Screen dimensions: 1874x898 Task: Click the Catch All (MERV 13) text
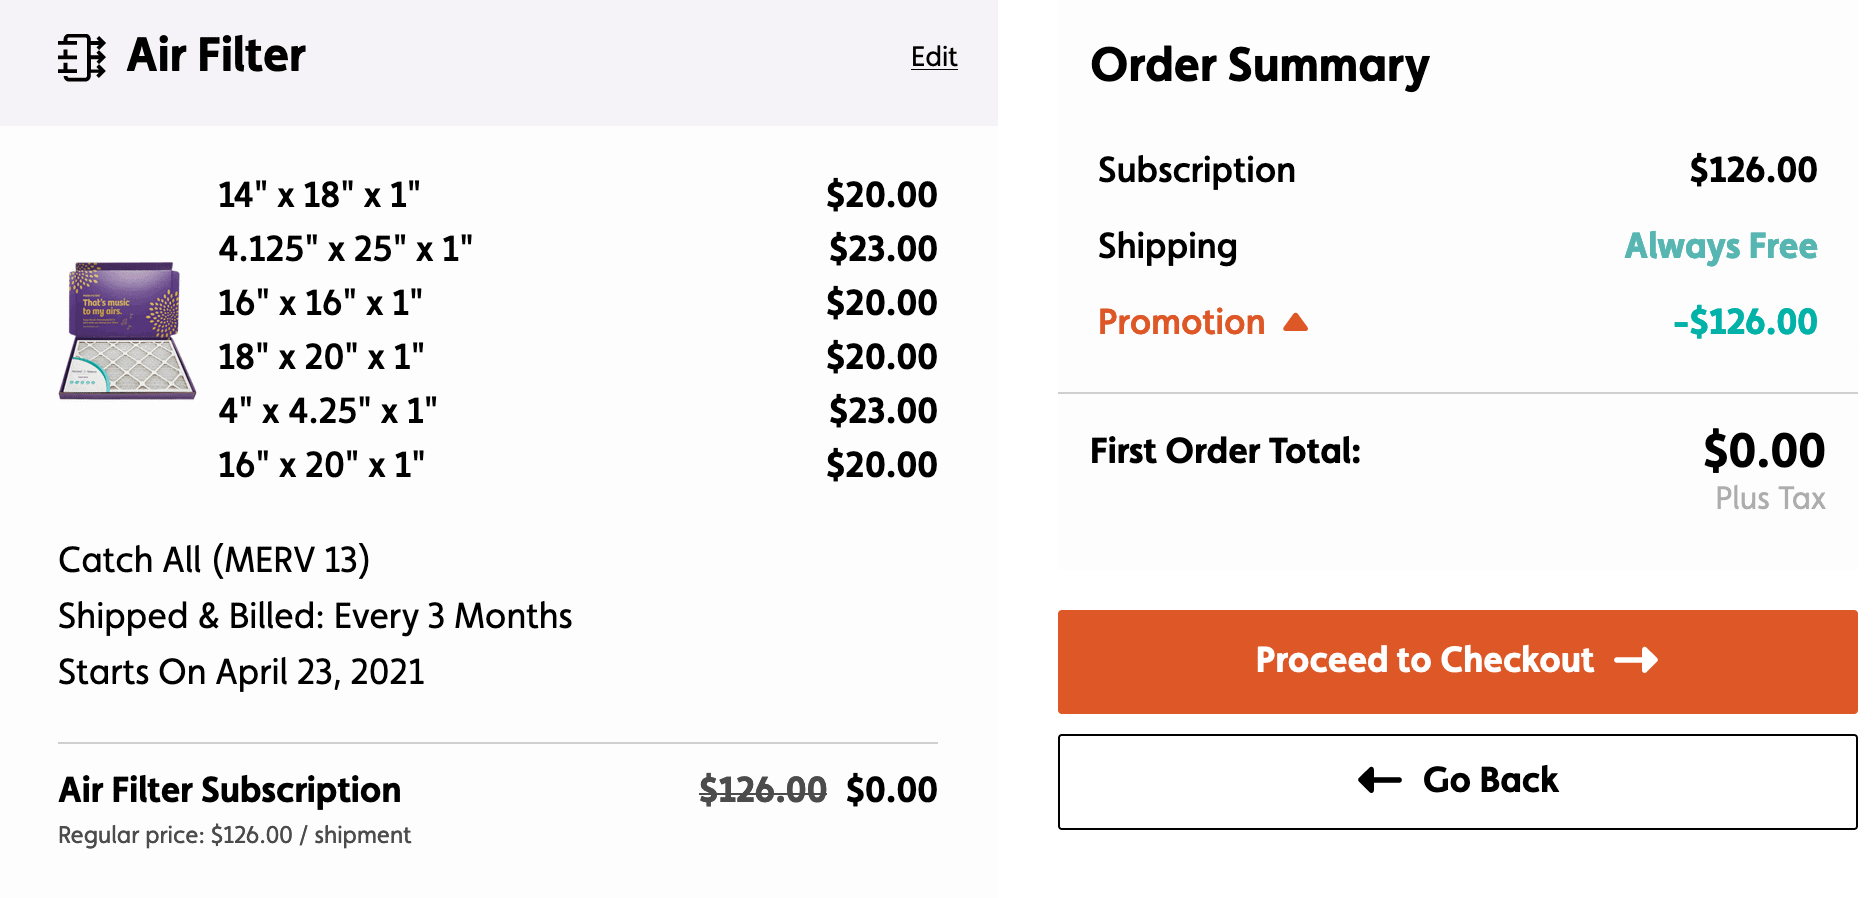[x=214, y=560]
